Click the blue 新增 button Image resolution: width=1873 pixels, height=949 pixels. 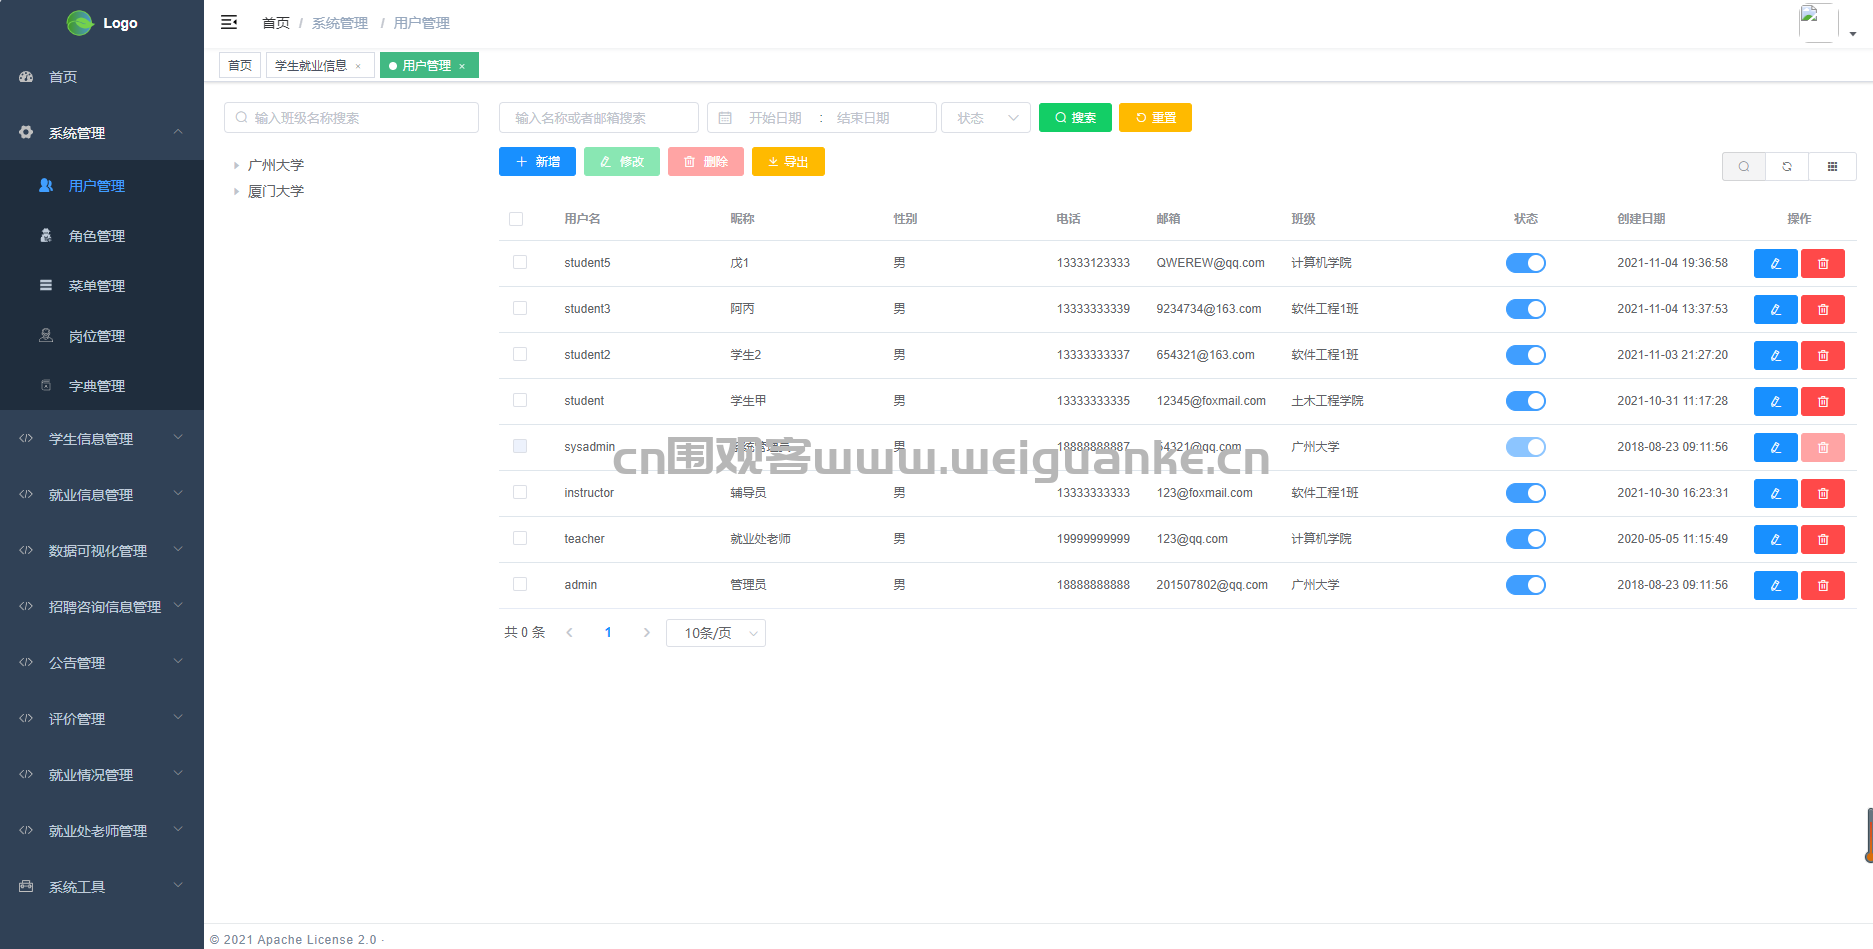[537, 162]
